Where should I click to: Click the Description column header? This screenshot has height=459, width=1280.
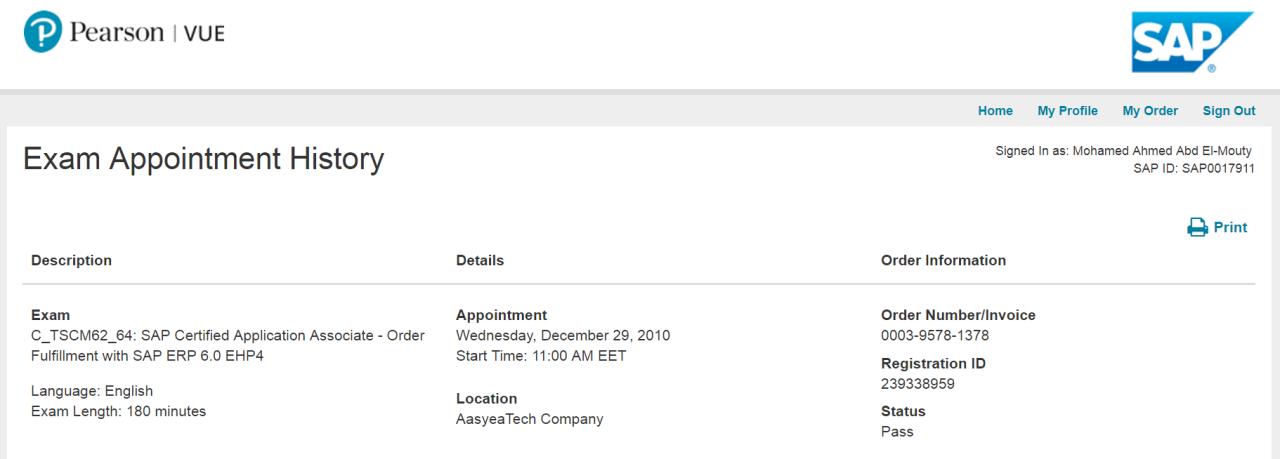[71, 260]
